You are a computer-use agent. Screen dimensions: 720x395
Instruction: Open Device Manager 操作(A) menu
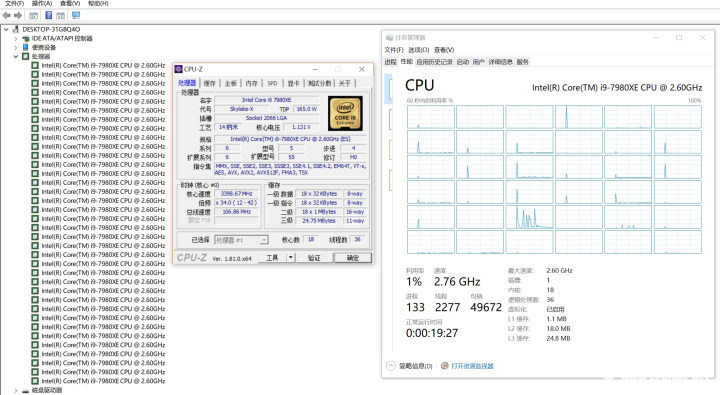(x=42, y=3)
